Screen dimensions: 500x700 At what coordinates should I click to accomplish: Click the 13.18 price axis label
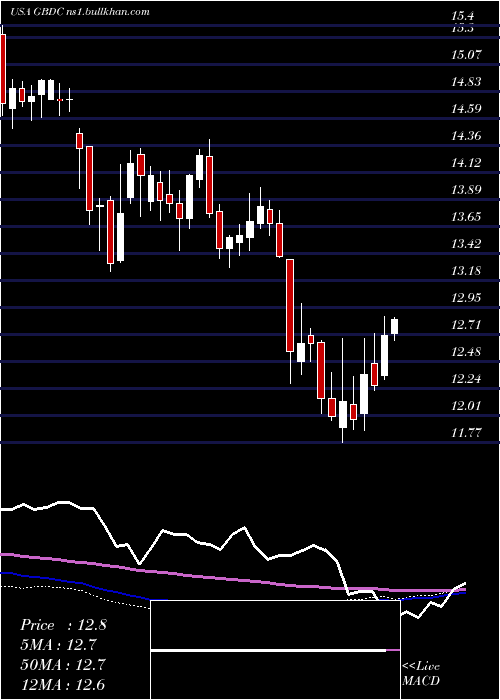(x=467, y=271)
